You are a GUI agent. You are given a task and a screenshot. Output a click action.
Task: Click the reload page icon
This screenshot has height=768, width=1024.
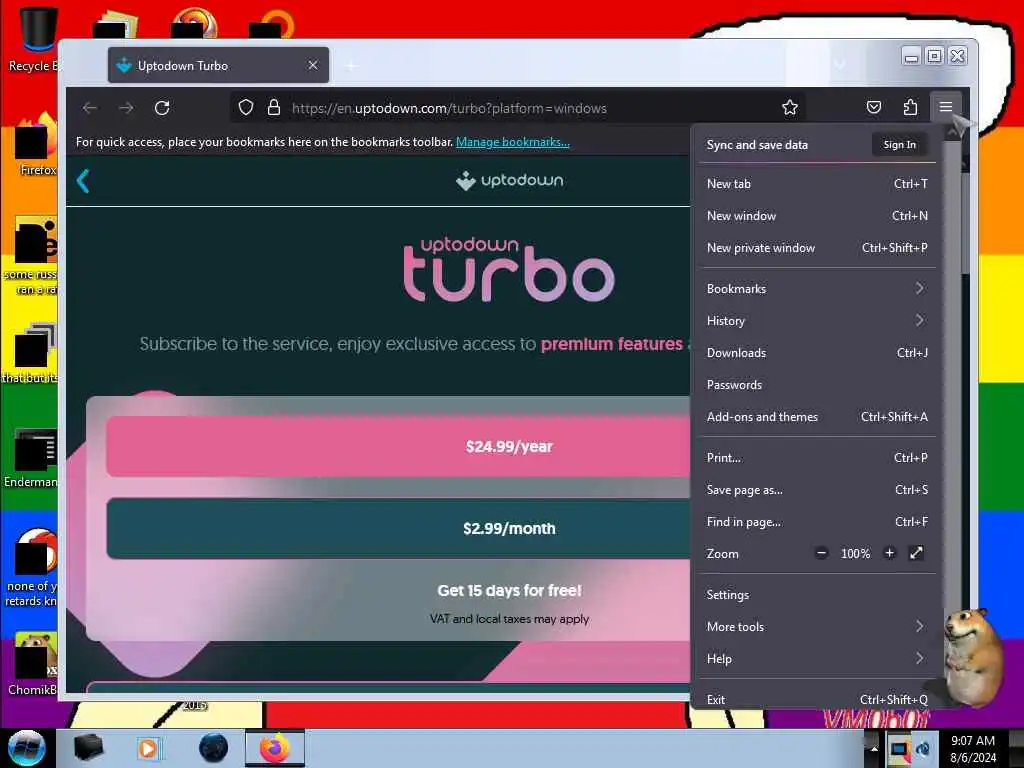[x=162, y=108]
